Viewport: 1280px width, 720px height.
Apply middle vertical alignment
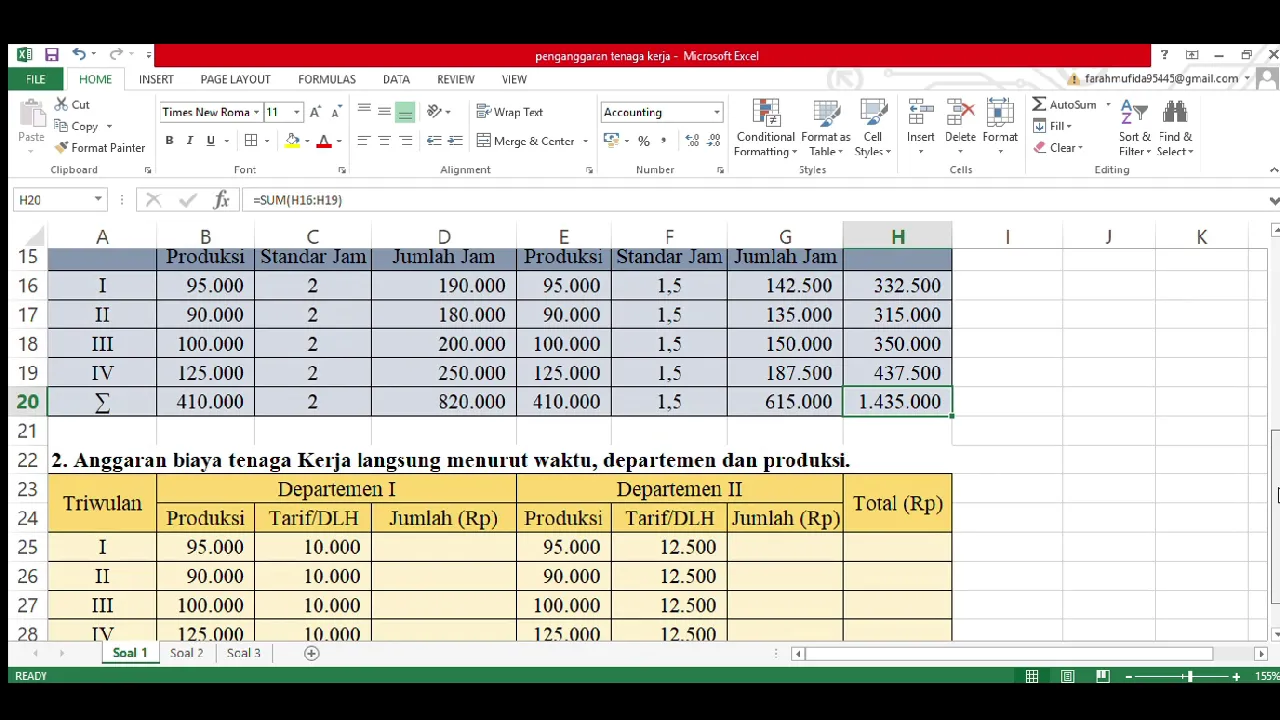[x=385, y=112]
